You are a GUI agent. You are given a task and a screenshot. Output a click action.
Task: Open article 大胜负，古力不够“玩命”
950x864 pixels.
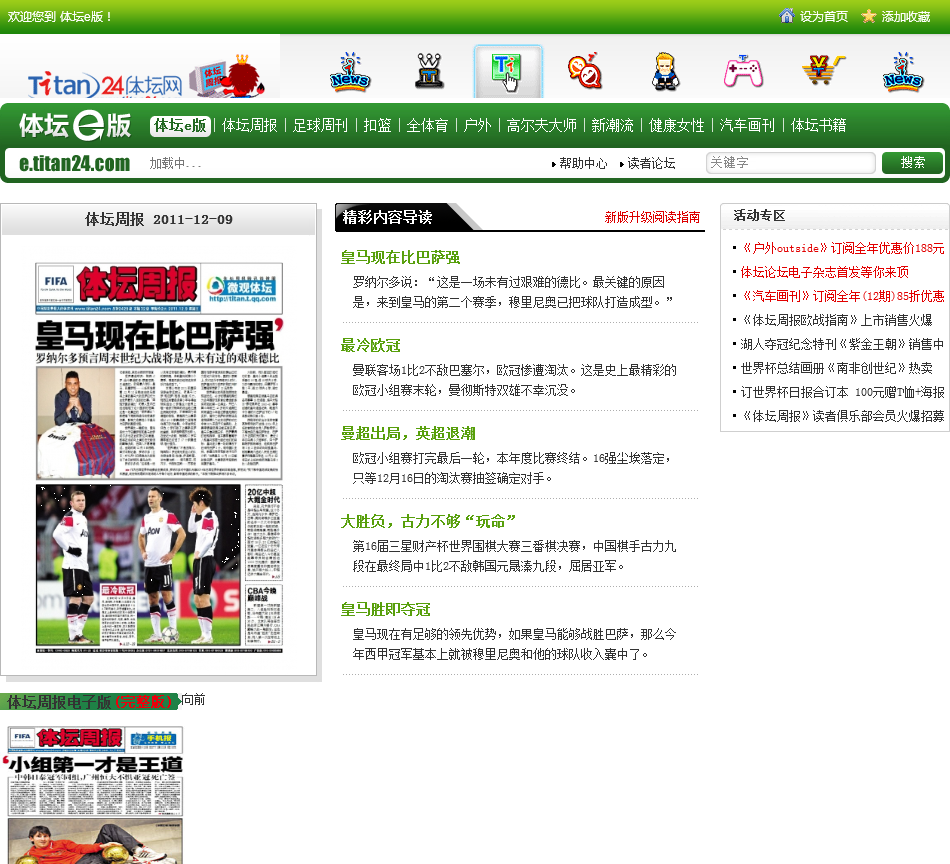coord(428,521)
